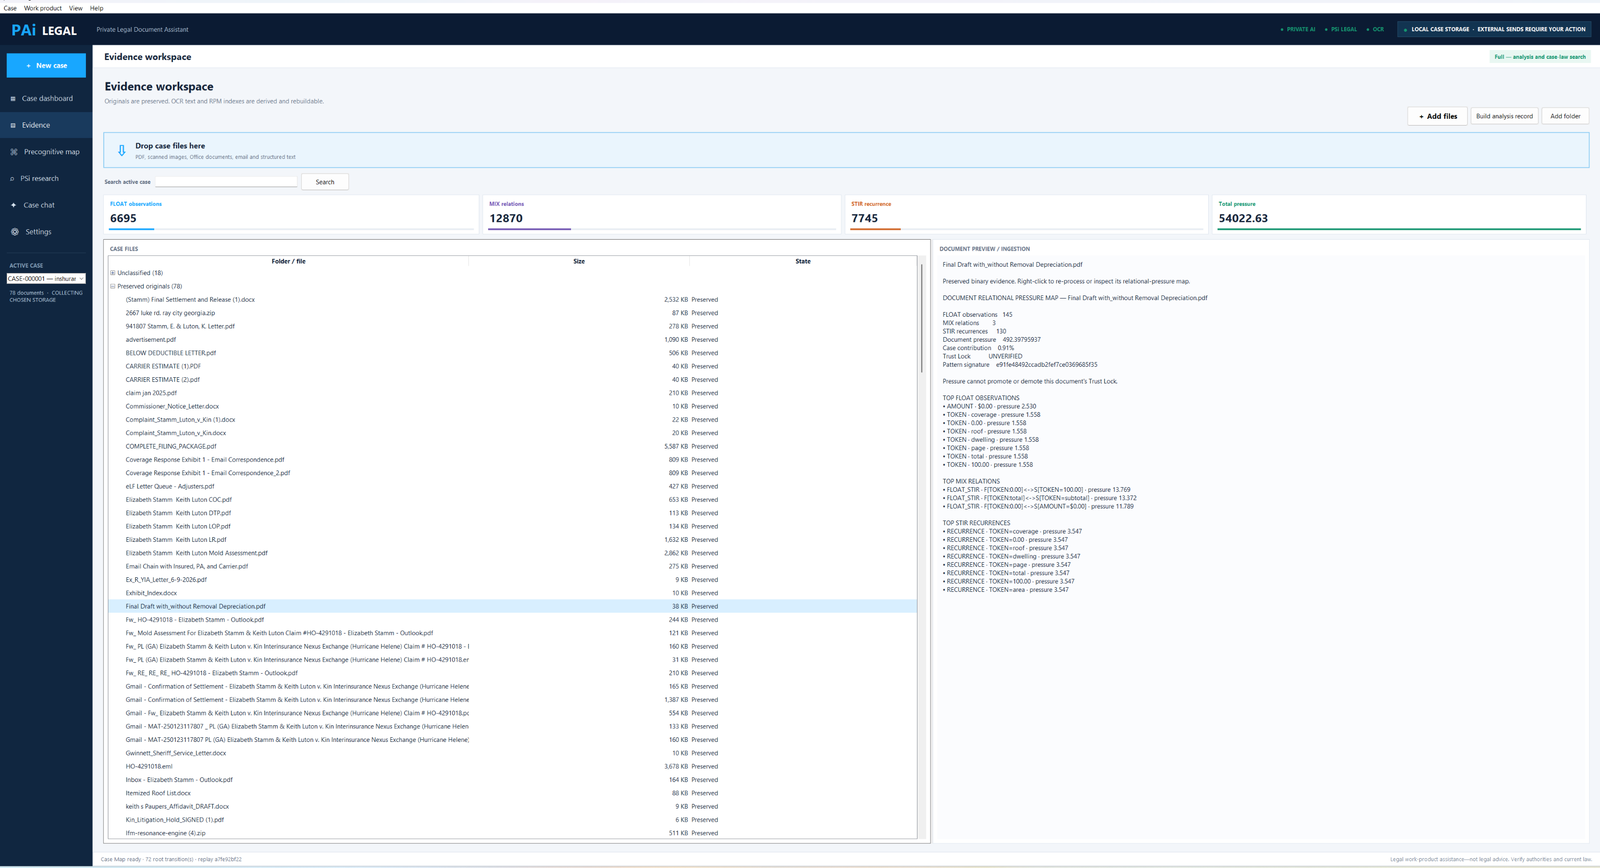1600x868 pixels.
Task: Click the Folder / file column header
Action: 288,261
